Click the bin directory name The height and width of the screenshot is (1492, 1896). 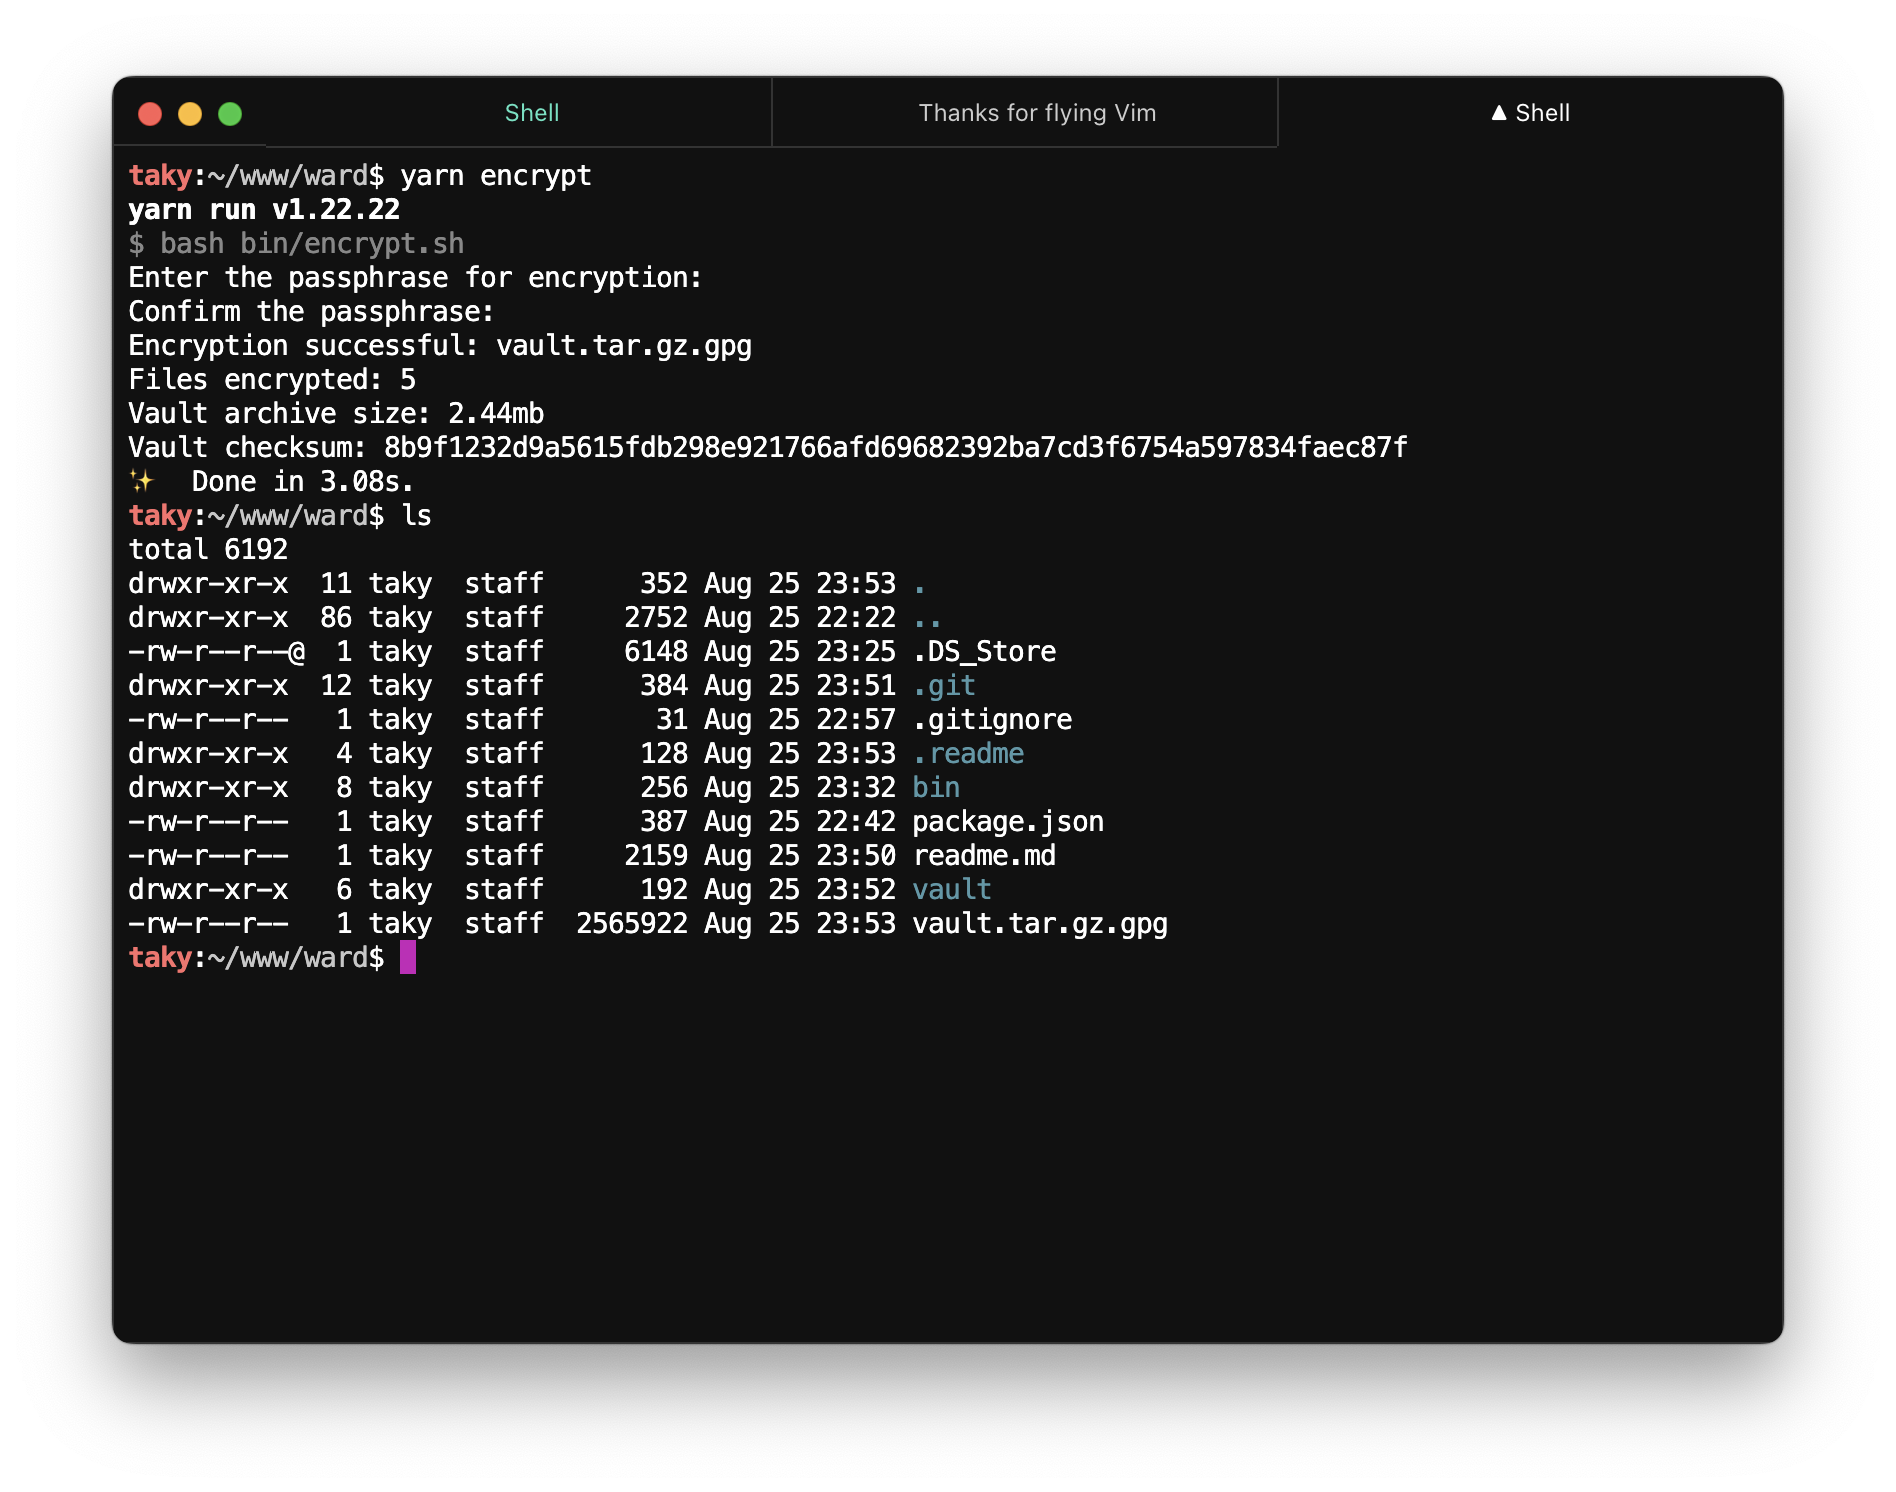(936, 788)
